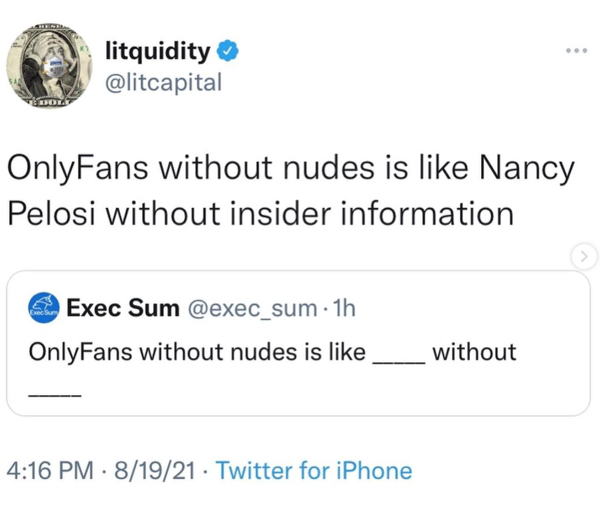The width and height of the screenshot is (600, 510).
Task: Click the first blank after "is like"
Action: point(398,357)
